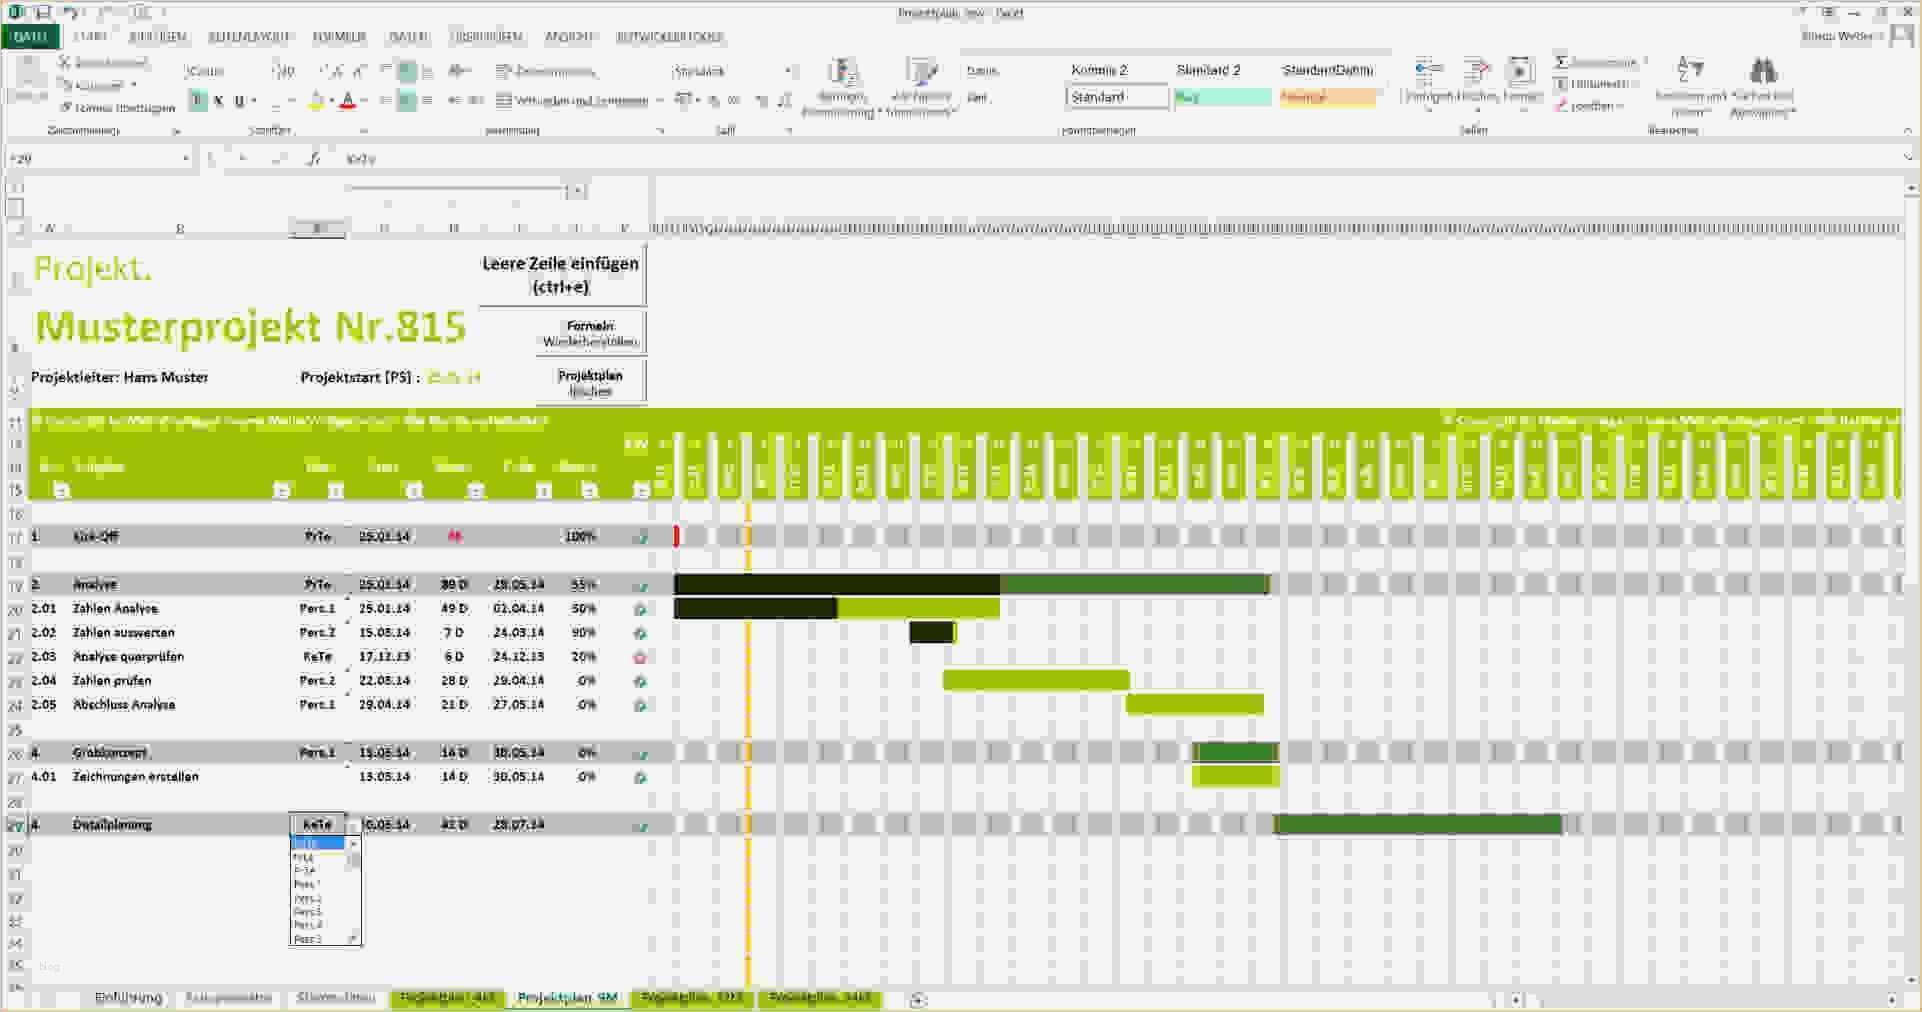This screenshot has height=1012, width=1922.
Task: Open the FORMELN ribbon tab
Action: coord(339,37)
